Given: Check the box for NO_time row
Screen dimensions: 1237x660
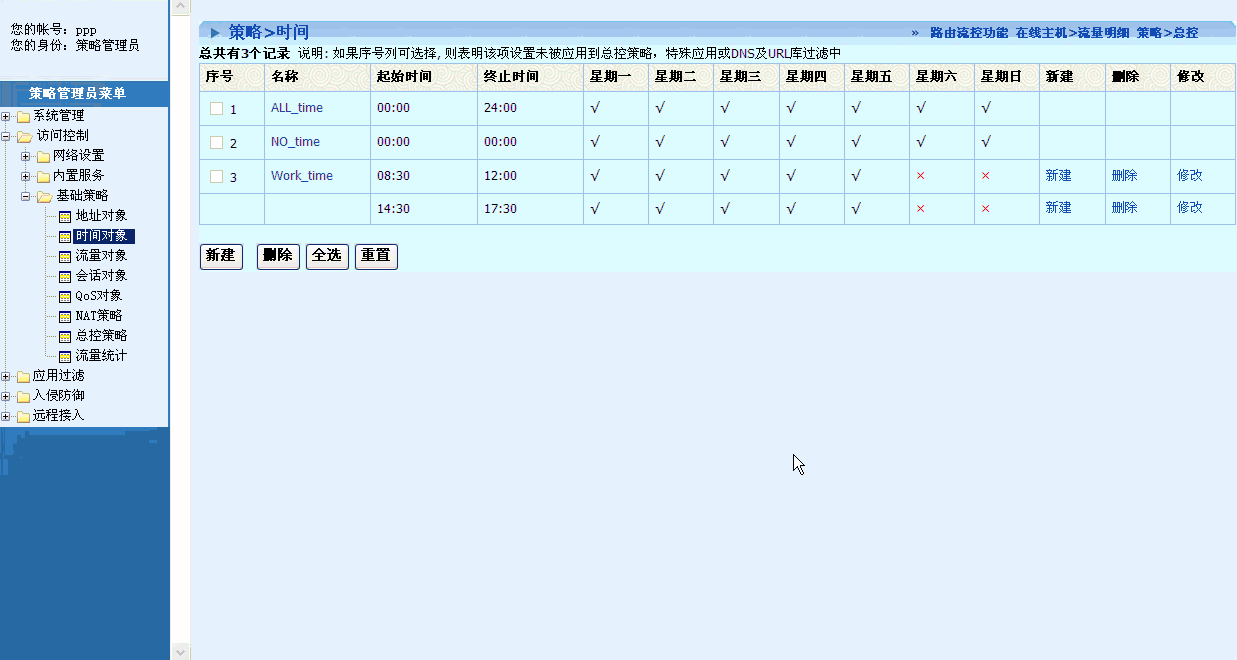Looking at the screenshot, I should (x=216, y=142).
